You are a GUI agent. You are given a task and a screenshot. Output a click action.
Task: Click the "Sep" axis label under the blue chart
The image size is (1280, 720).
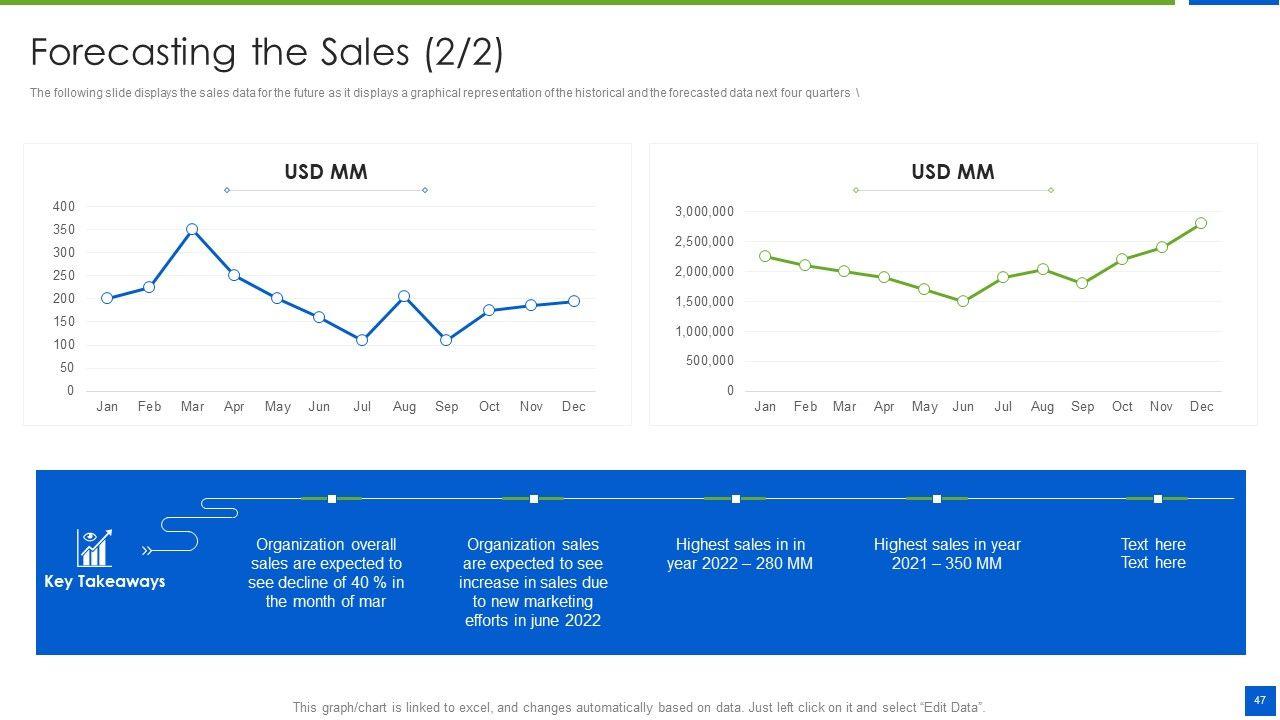point(447,406)
